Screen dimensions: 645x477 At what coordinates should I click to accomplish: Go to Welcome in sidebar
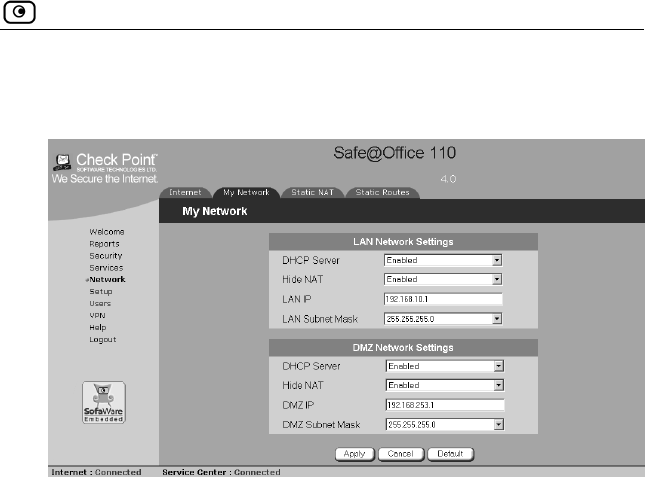[x=107, y=232]
